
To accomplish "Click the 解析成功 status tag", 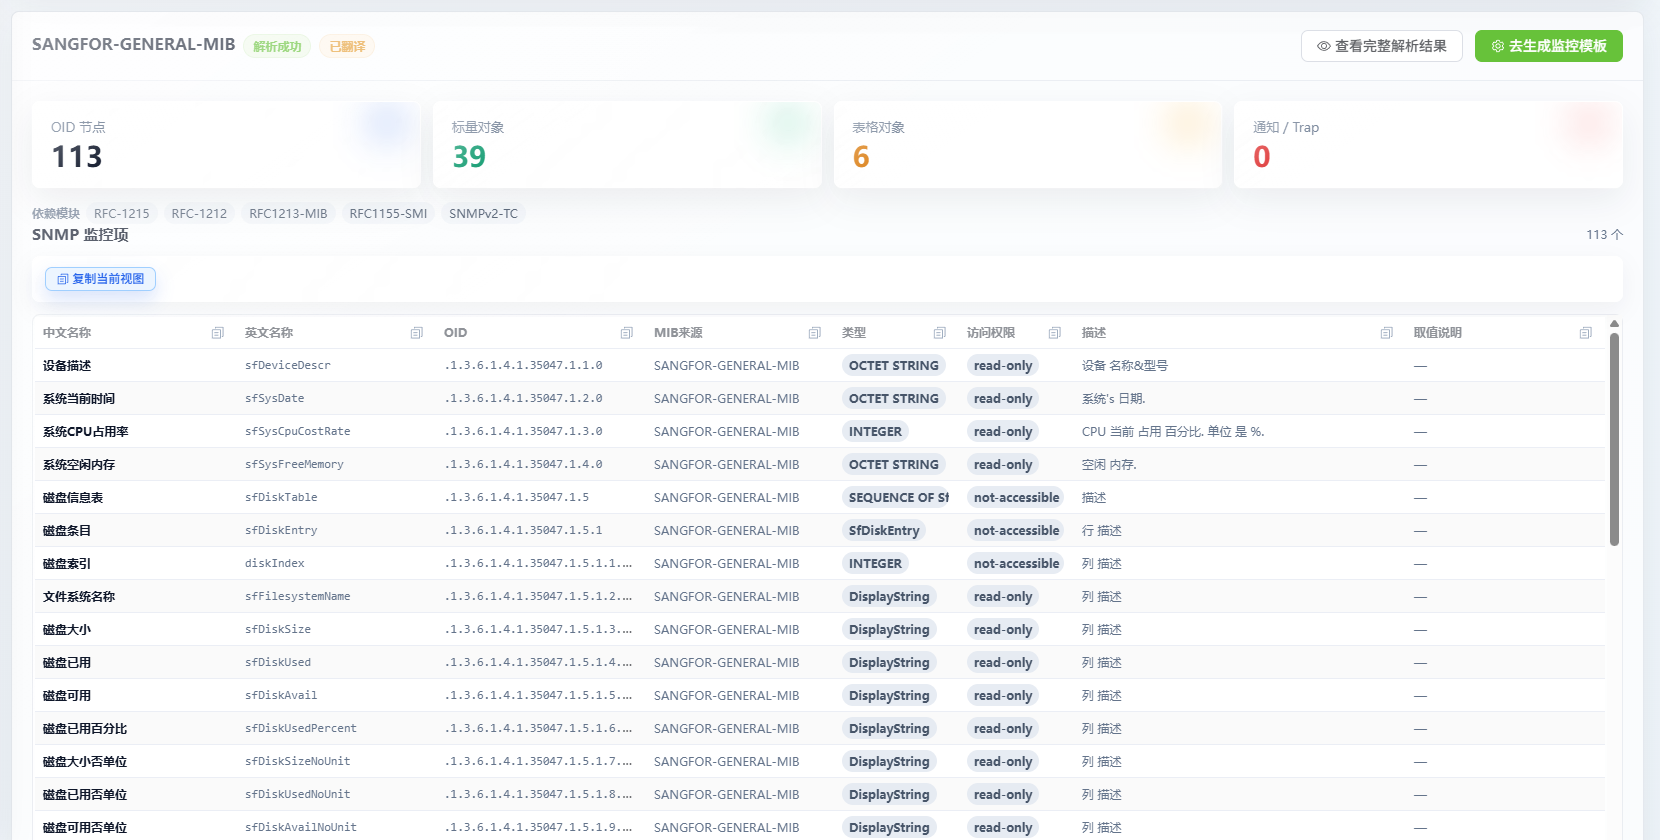I will pos(277,46).
